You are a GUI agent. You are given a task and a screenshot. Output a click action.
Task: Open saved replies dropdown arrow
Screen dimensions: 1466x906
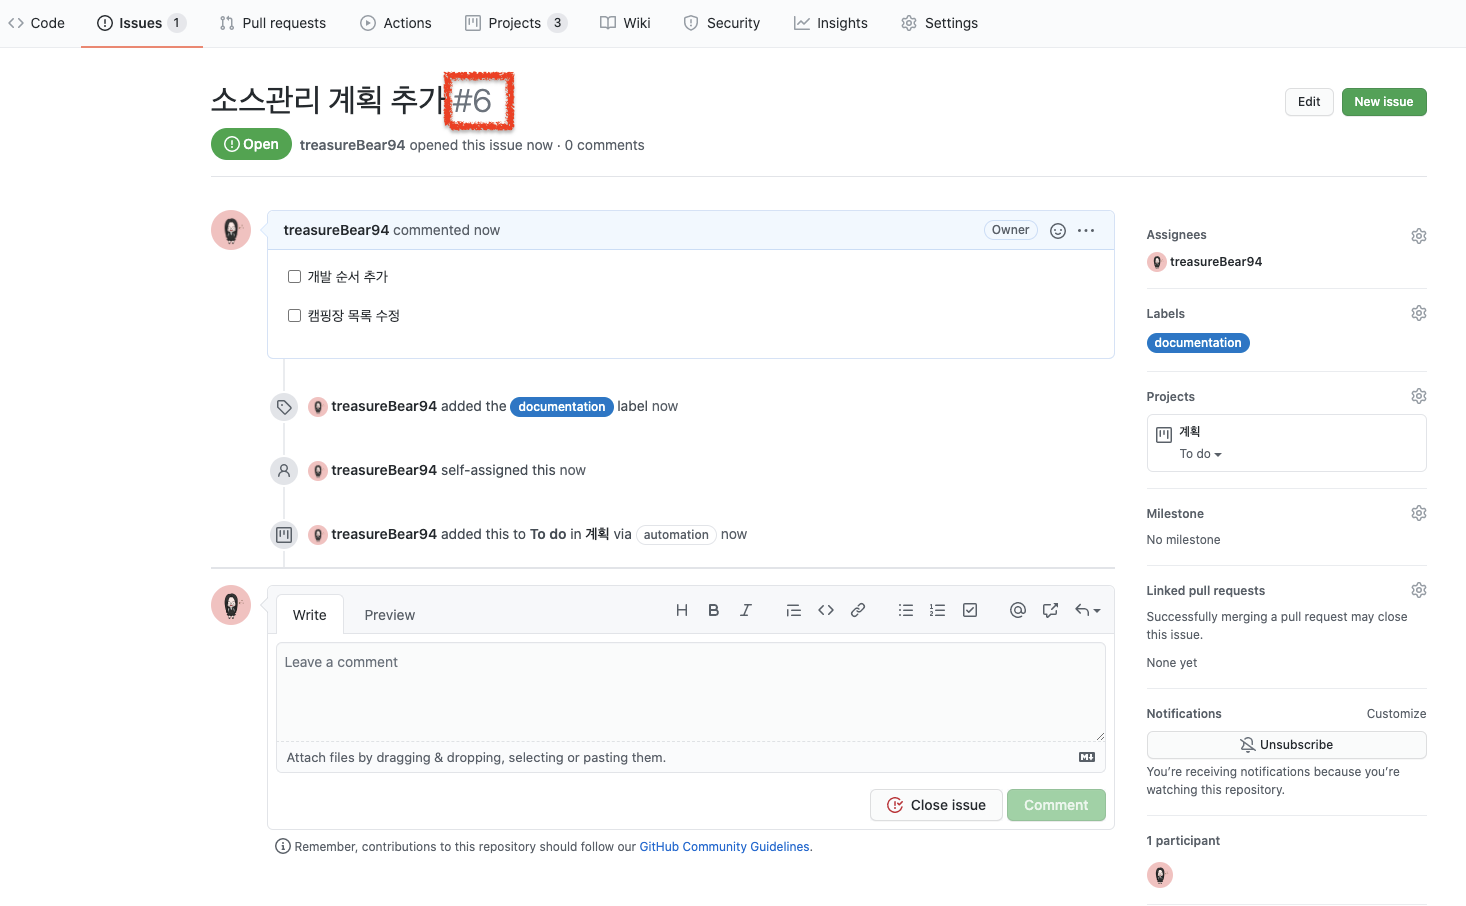pos(1088,610)
